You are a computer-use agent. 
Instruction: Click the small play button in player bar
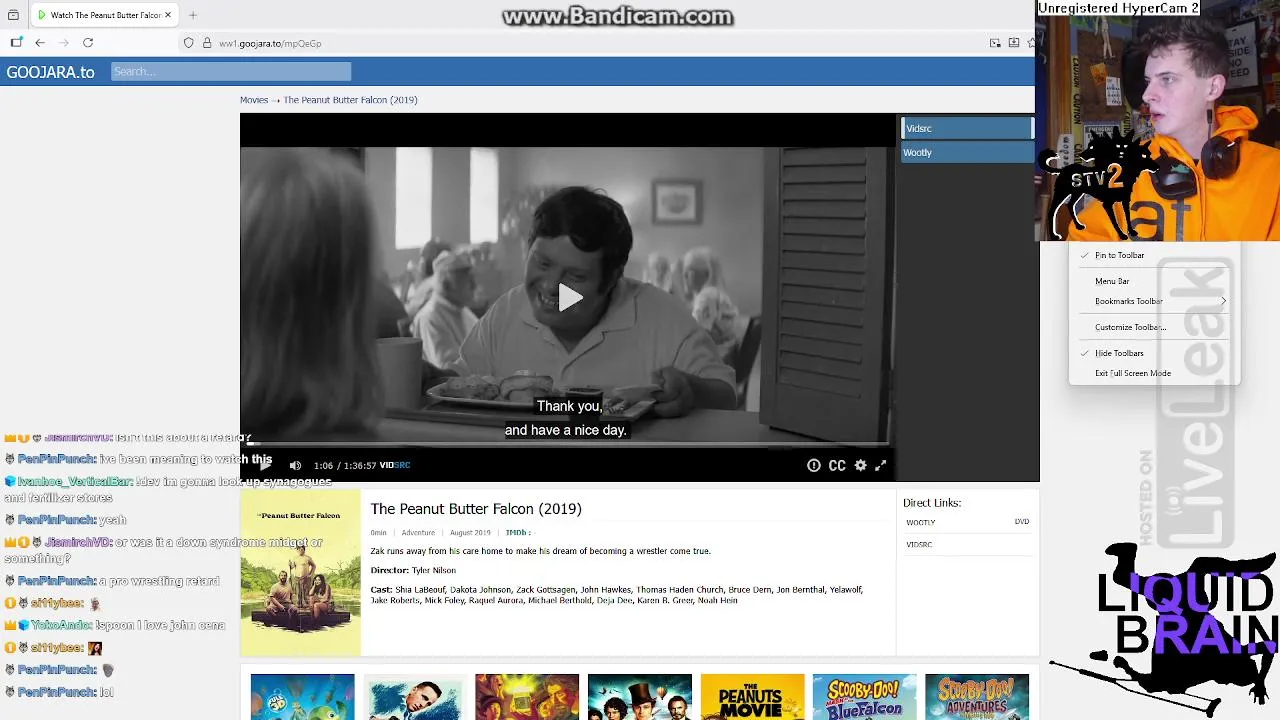[265, 465]
